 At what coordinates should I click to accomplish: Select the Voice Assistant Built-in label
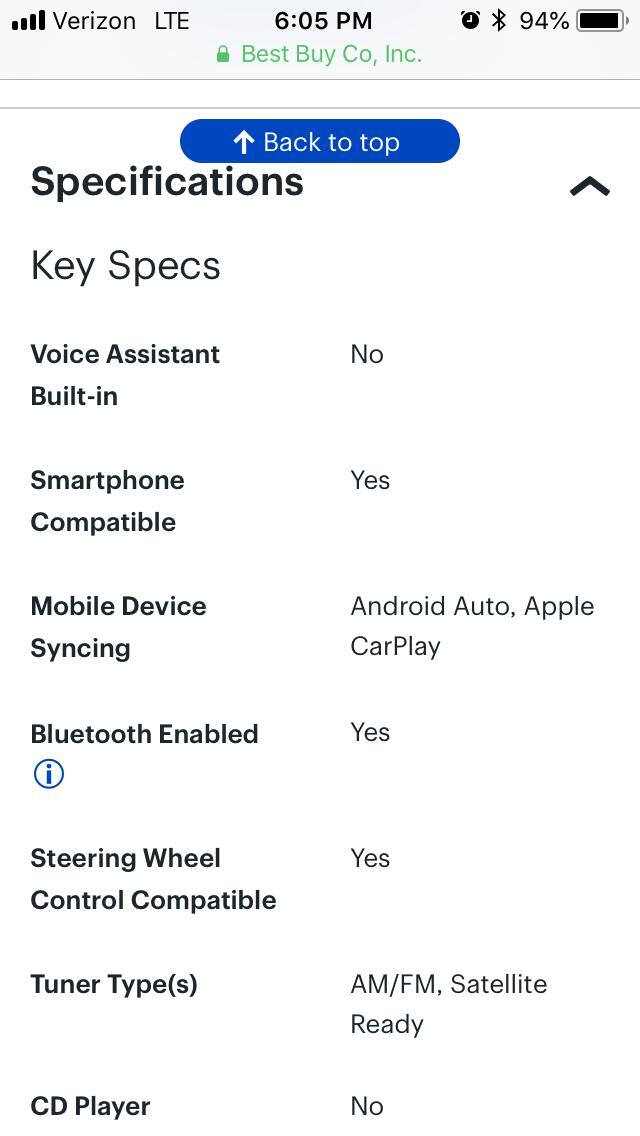point(125,375)
